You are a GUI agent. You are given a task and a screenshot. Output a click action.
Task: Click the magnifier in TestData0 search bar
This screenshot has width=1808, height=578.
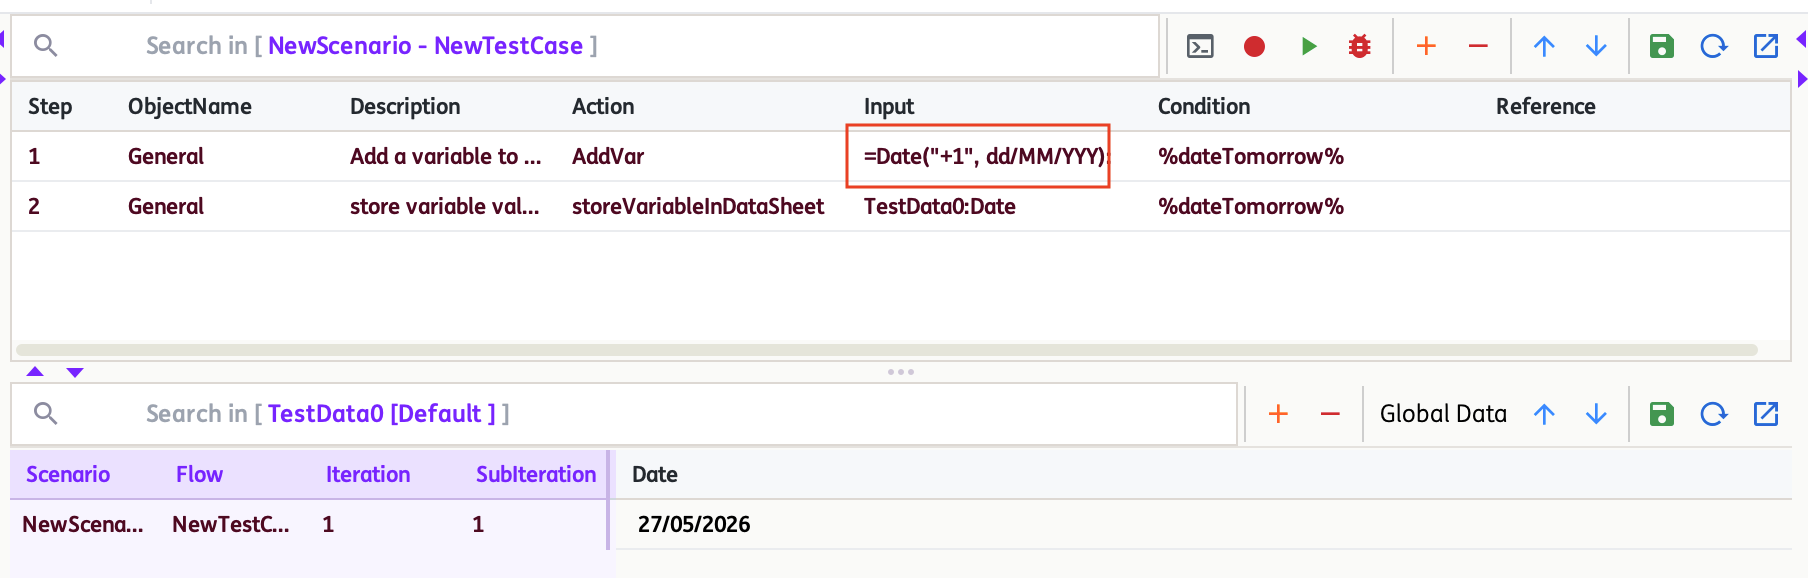click(x=45, y=413)
